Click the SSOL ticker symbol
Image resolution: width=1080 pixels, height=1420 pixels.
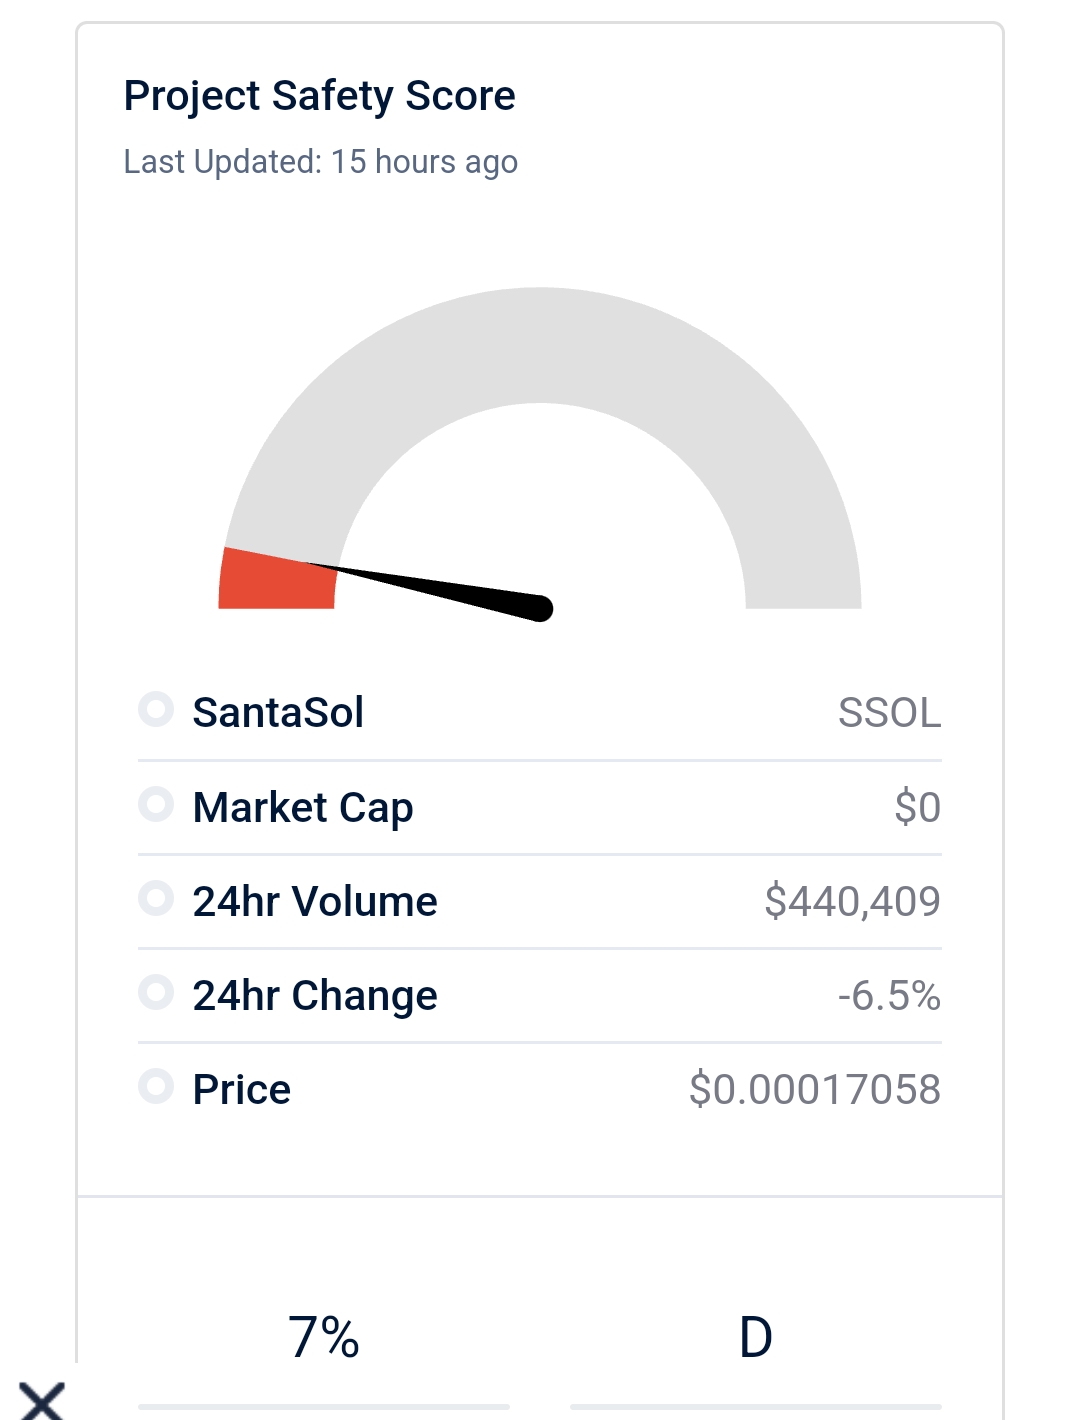889,713
